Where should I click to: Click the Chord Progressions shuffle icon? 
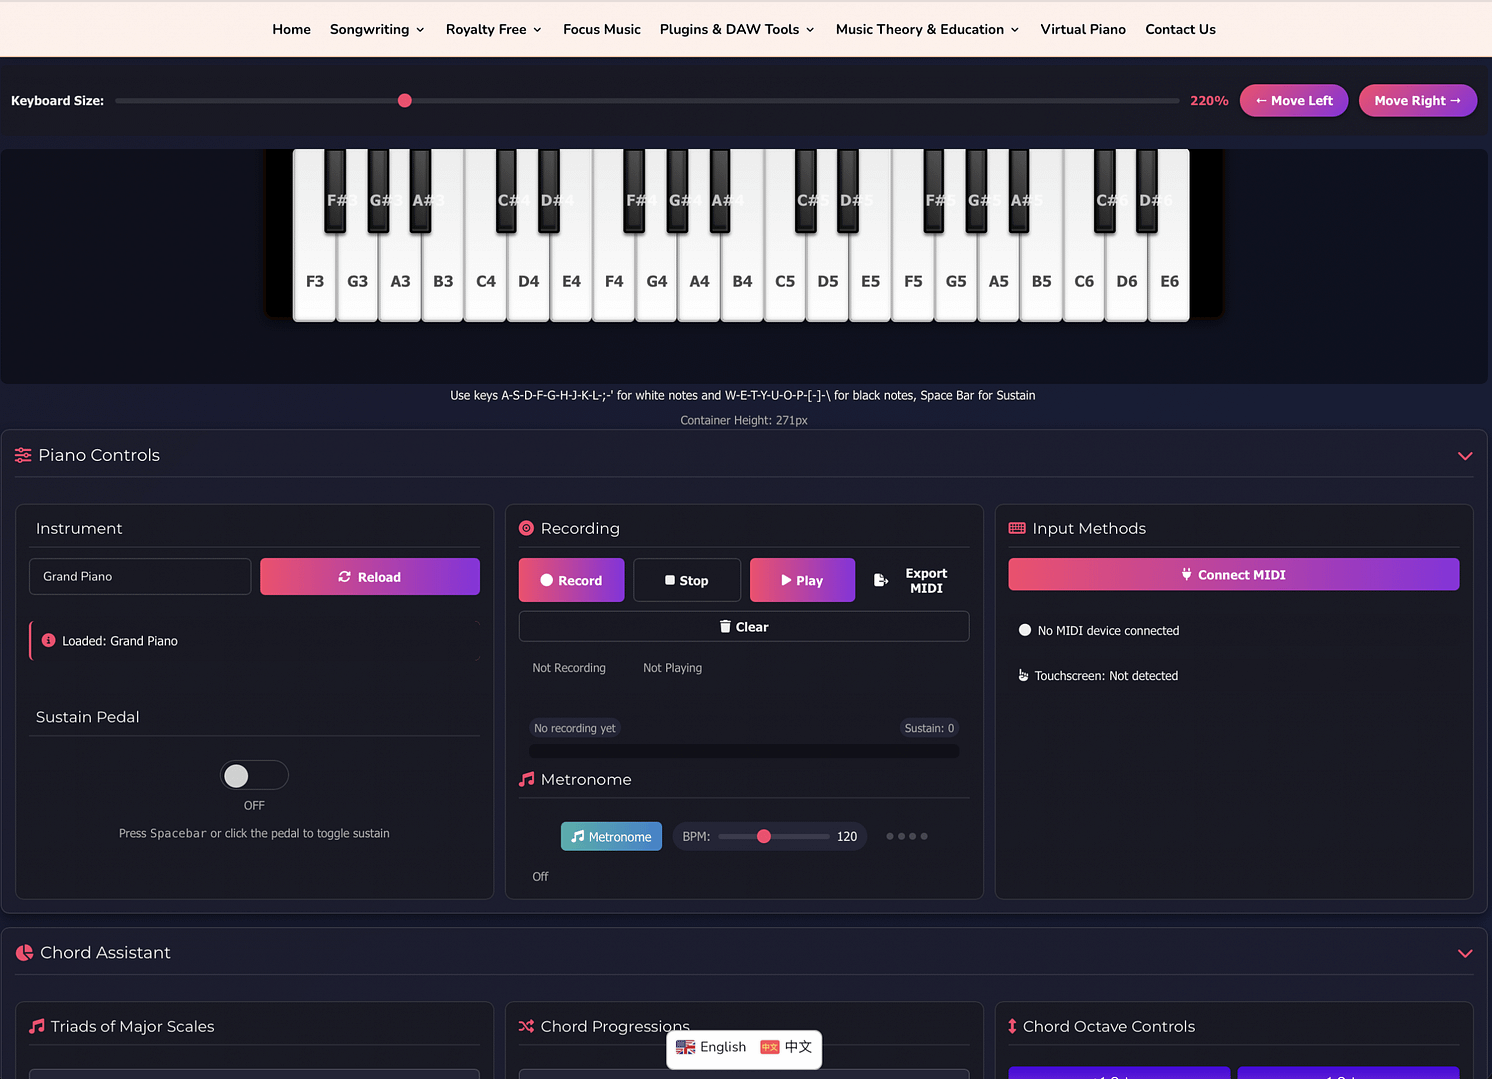tap(526, 1026)
